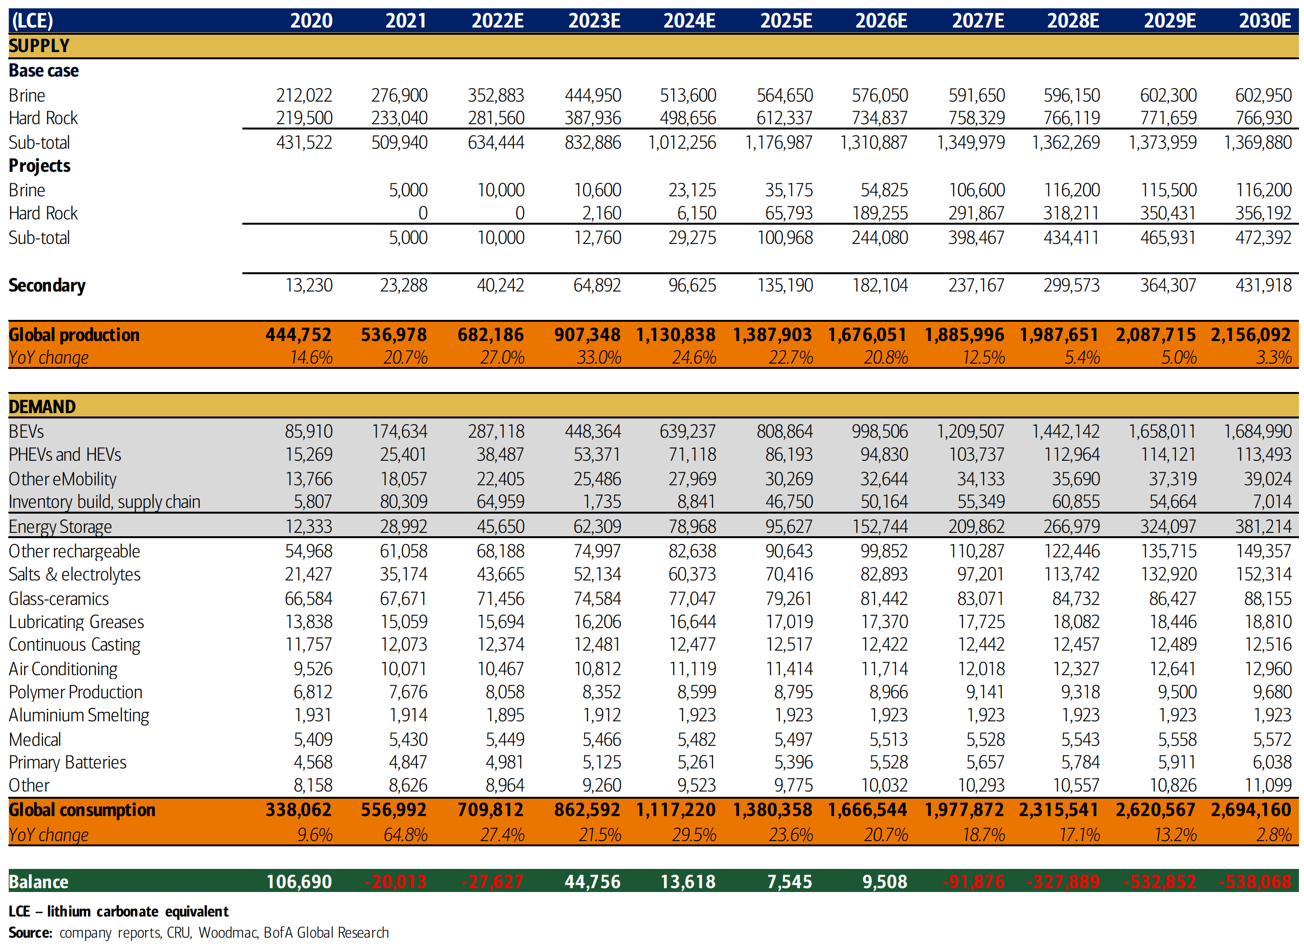The width and height of the screenshot is (1304, 948).
Task: Select the SUPPLY section header
Action: point(39,46)
